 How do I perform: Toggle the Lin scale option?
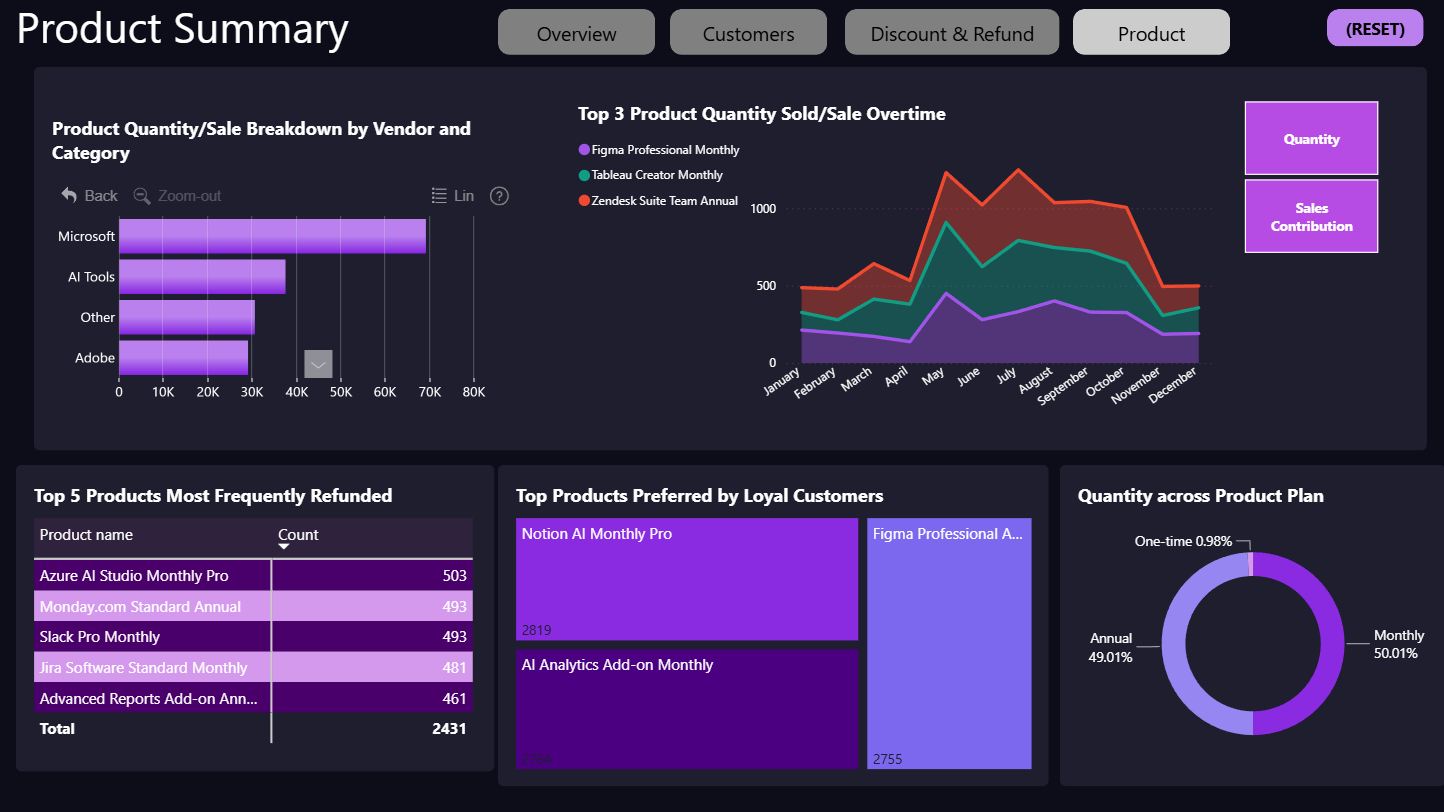point(452,196)
